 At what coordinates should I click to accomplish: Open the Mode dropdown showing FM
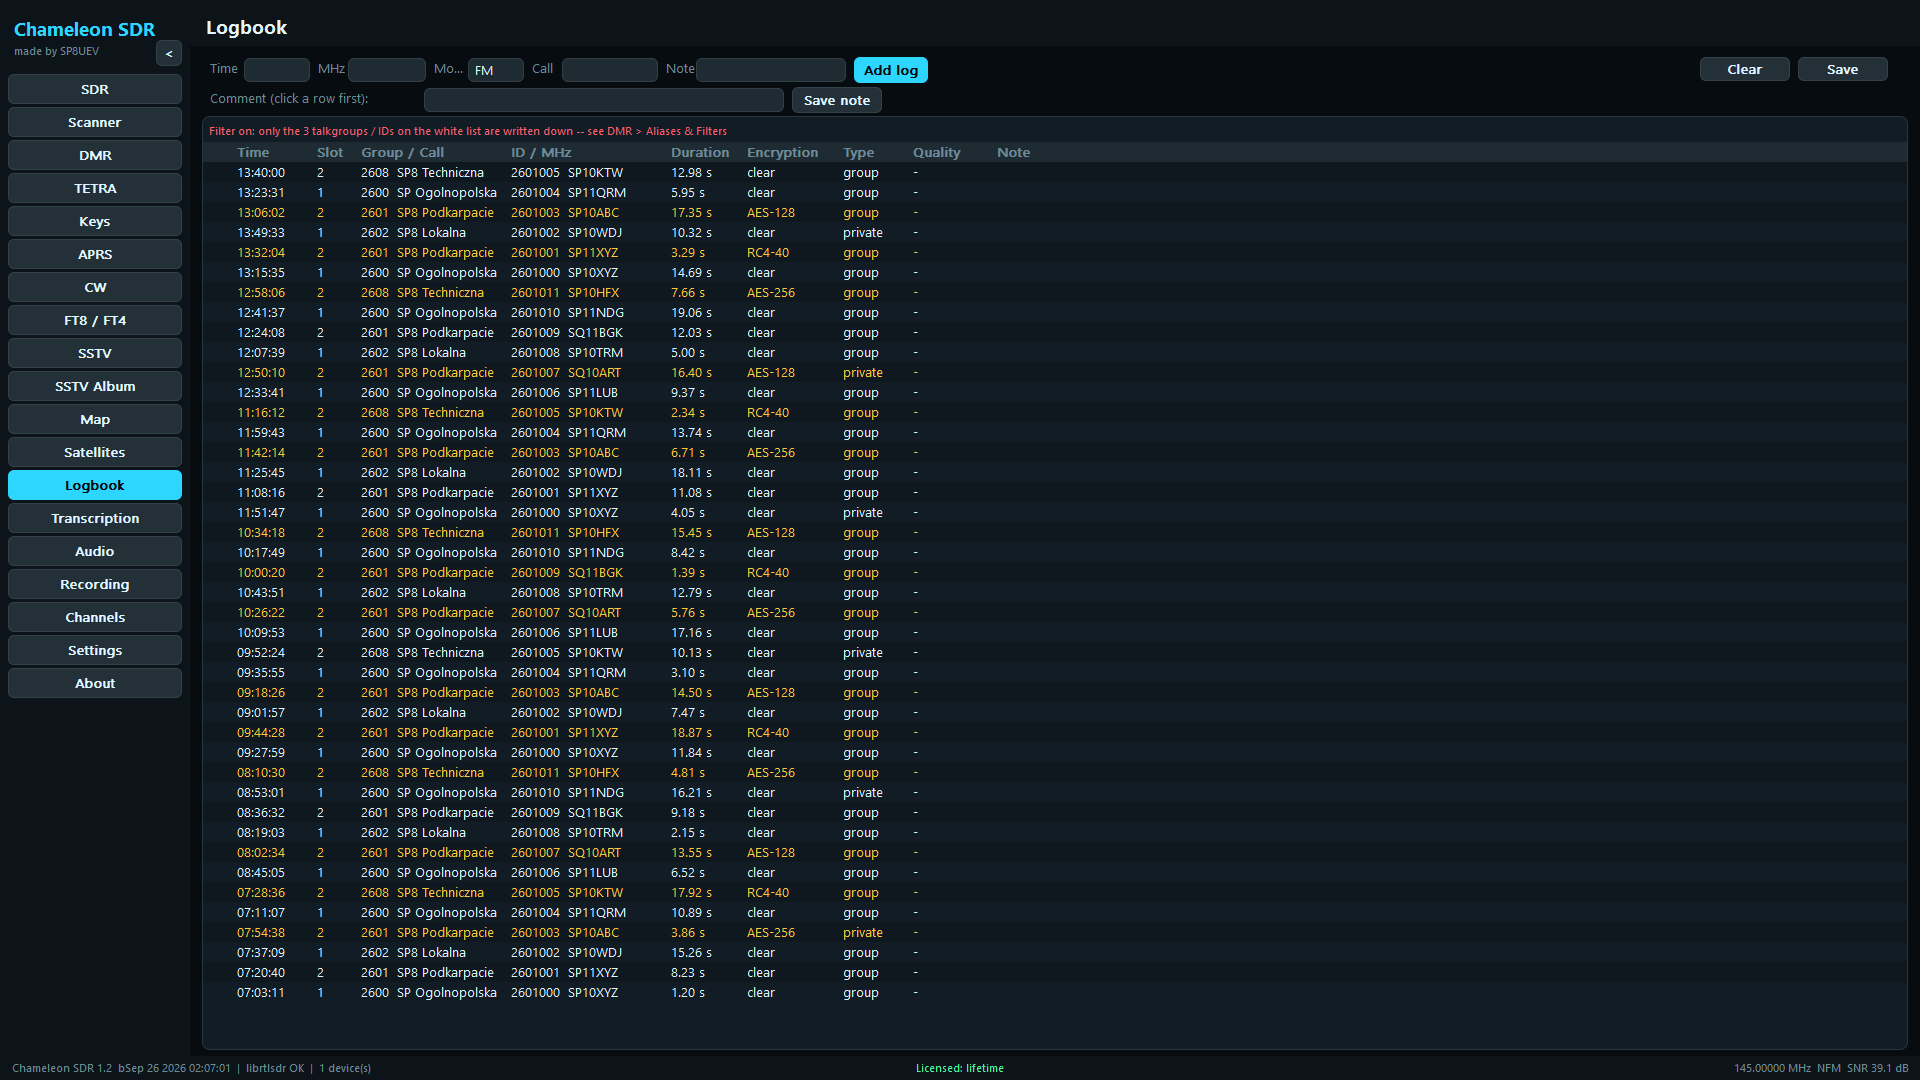click(496, 70)
